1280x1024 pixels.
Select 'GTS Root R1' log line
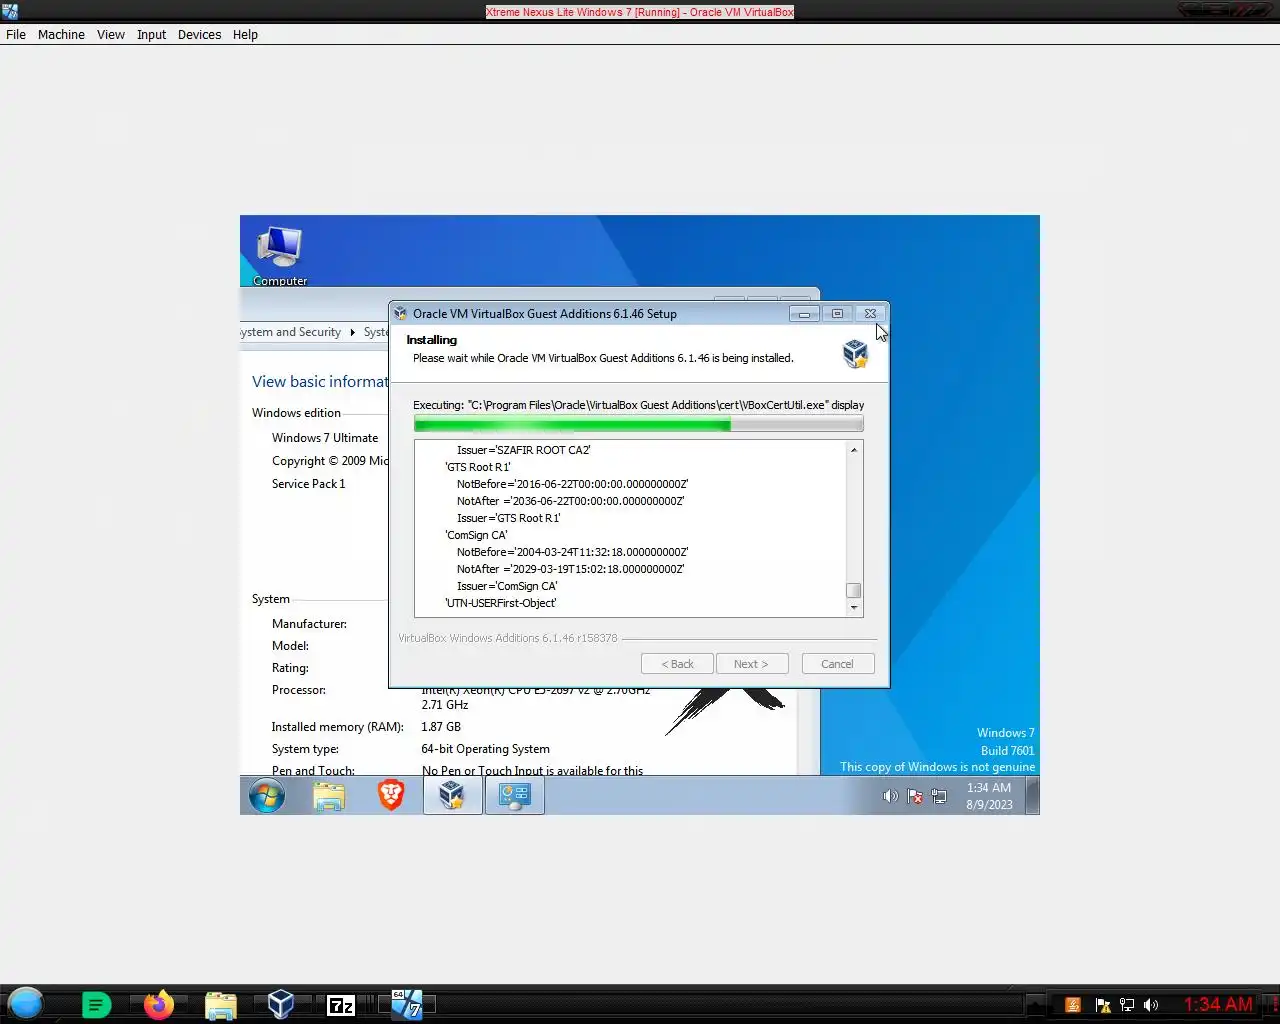pos(478,467)
